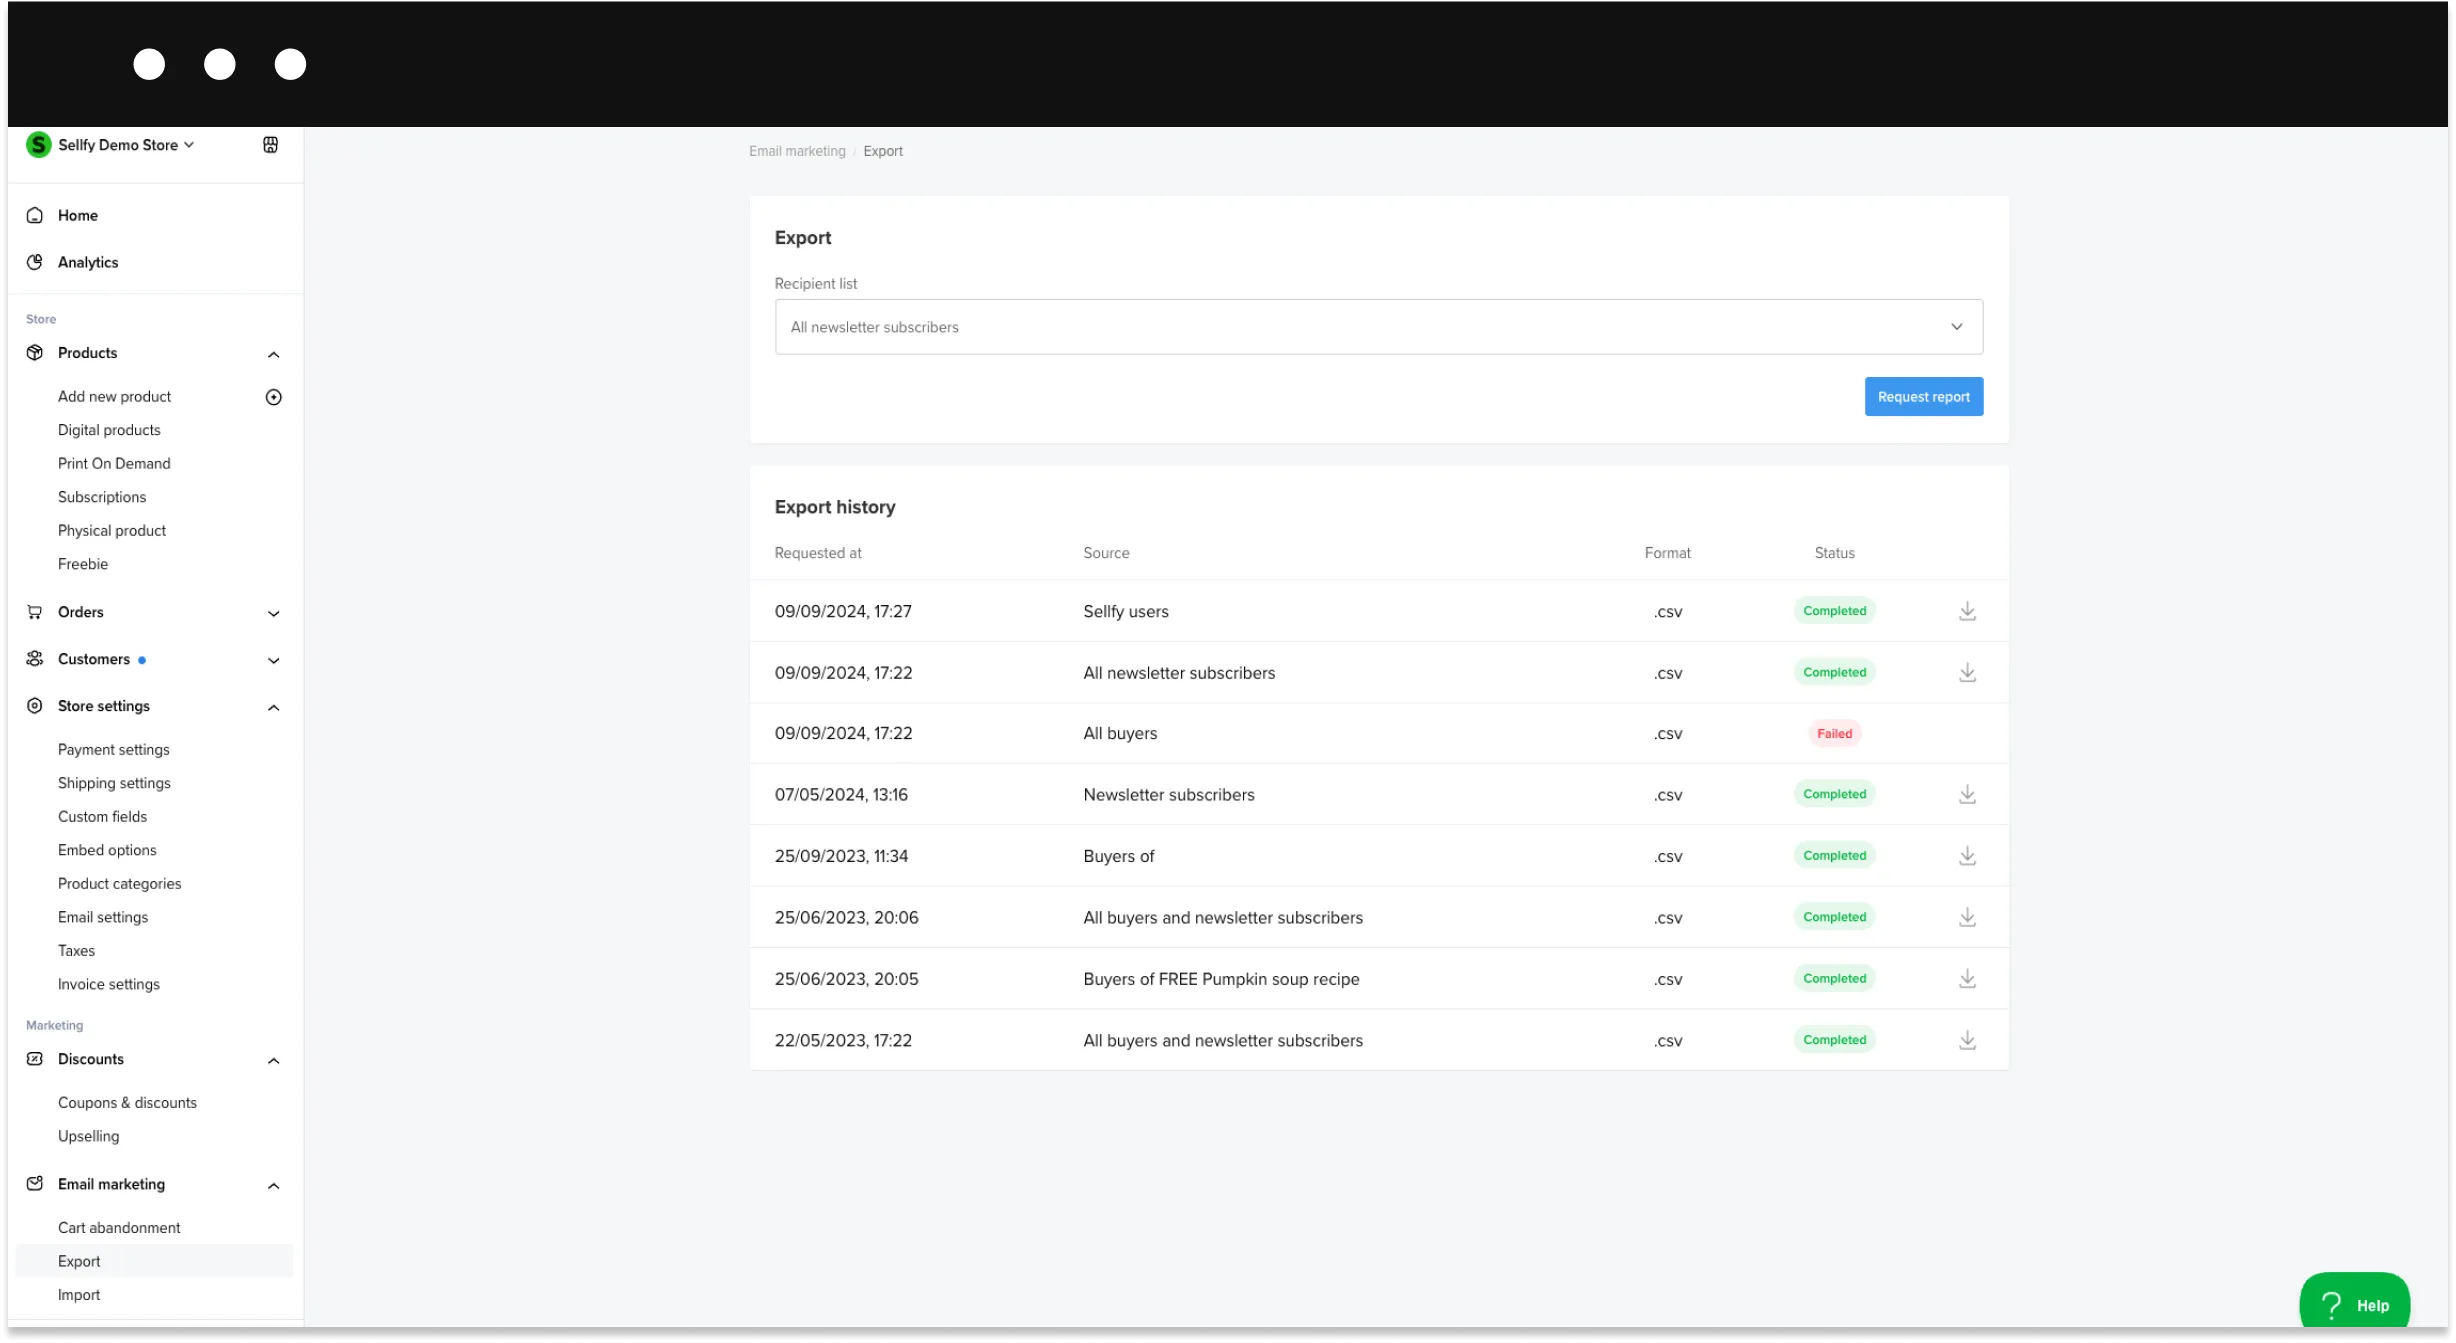Click the Products box icon
This screenshot has height=1343, width=2456.
(35, 353)
